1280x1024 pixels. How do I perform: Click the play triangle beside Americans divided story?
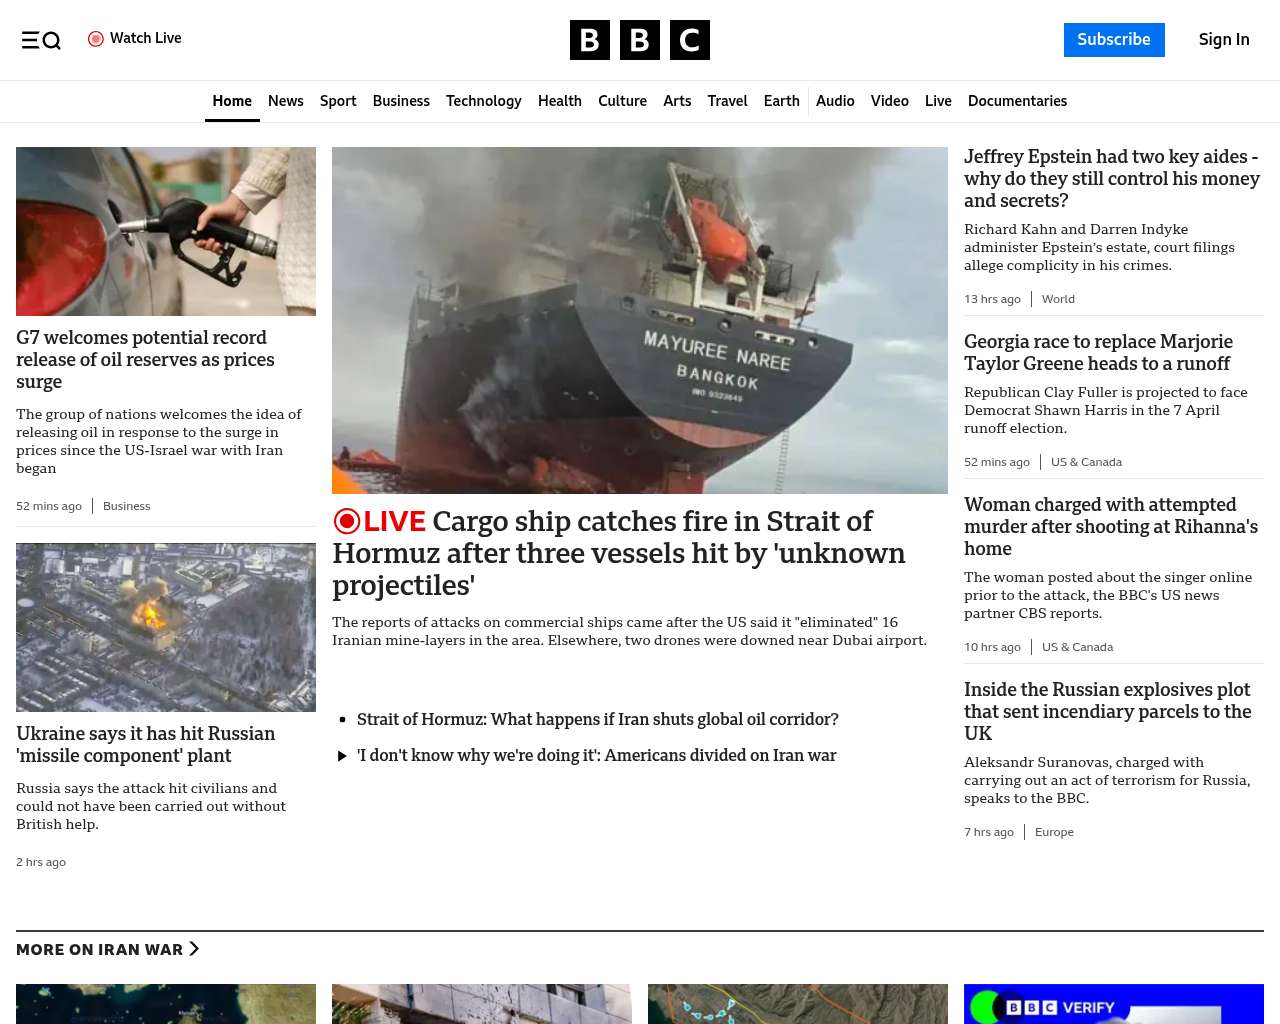click(342, 756)
